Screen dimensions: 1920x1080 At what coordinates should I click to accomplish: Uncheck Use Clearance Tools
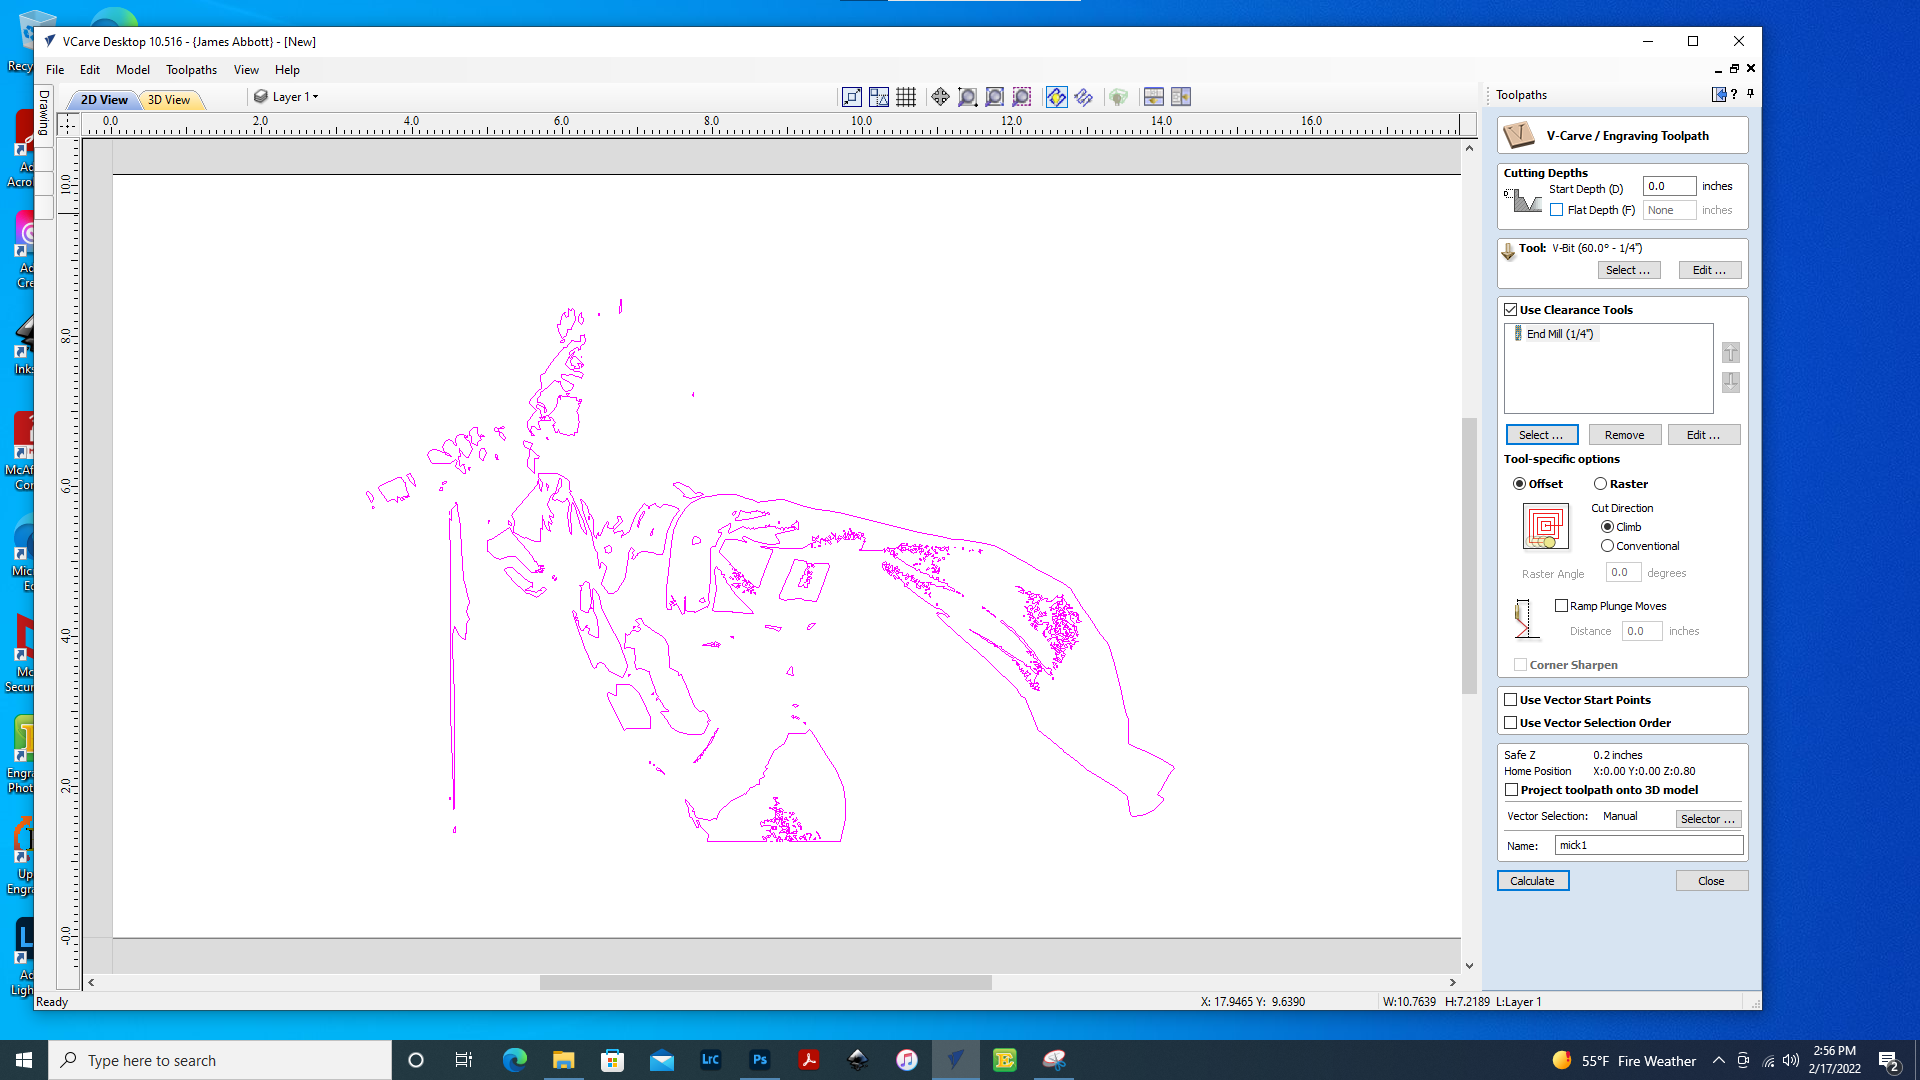(x=1511, y=310)
